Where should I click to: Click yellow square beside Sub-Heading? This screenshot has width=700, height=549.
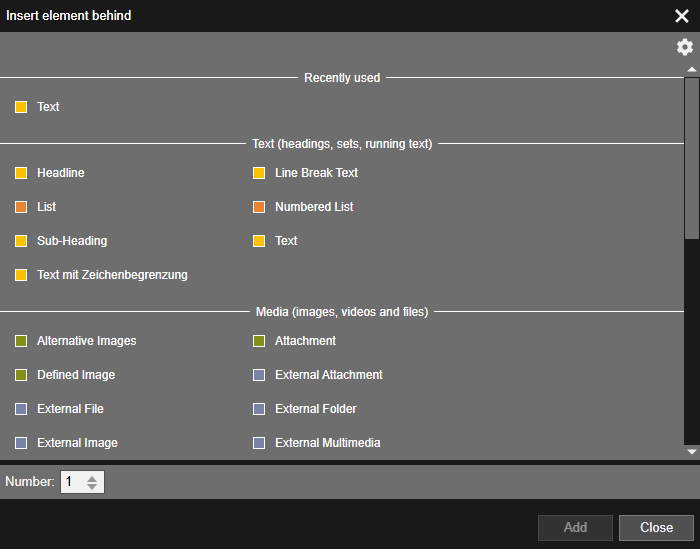(21, 241)
